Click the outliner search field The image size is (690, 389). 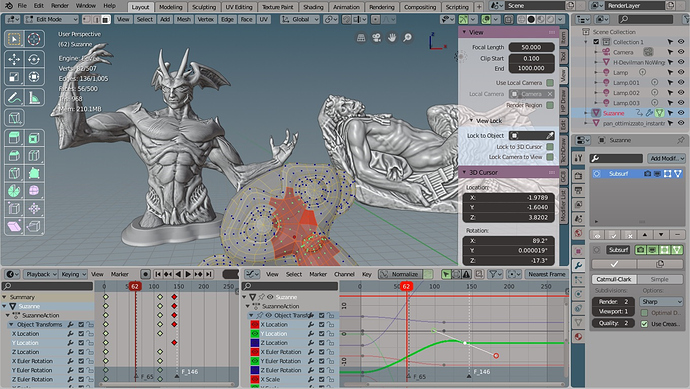[646, 19]
